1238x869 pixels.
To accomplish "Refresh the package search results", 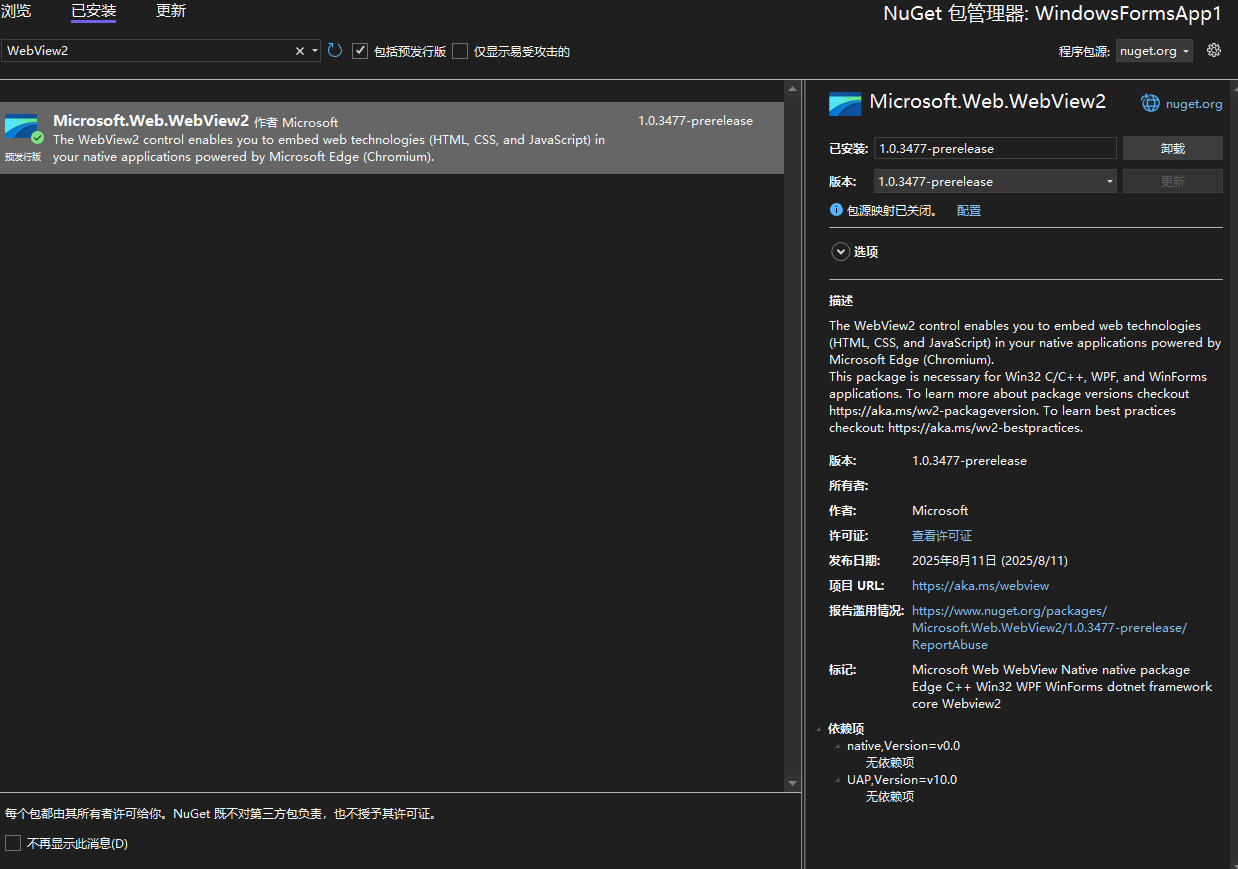I will (x=335, y=50).
